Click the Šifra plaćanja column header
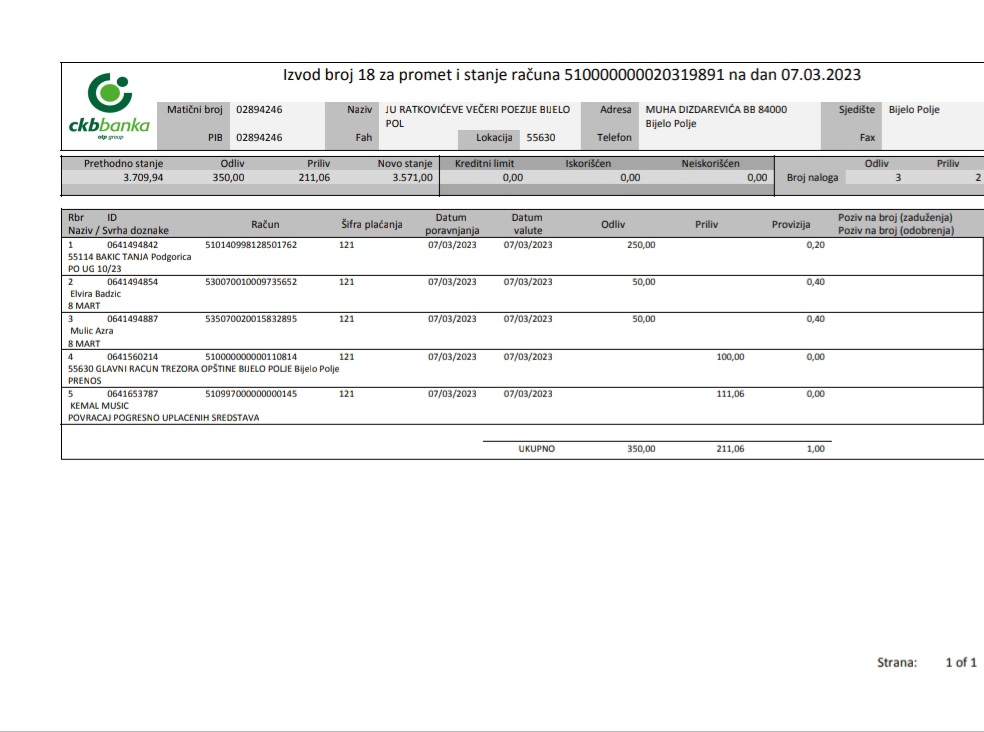 371,225
